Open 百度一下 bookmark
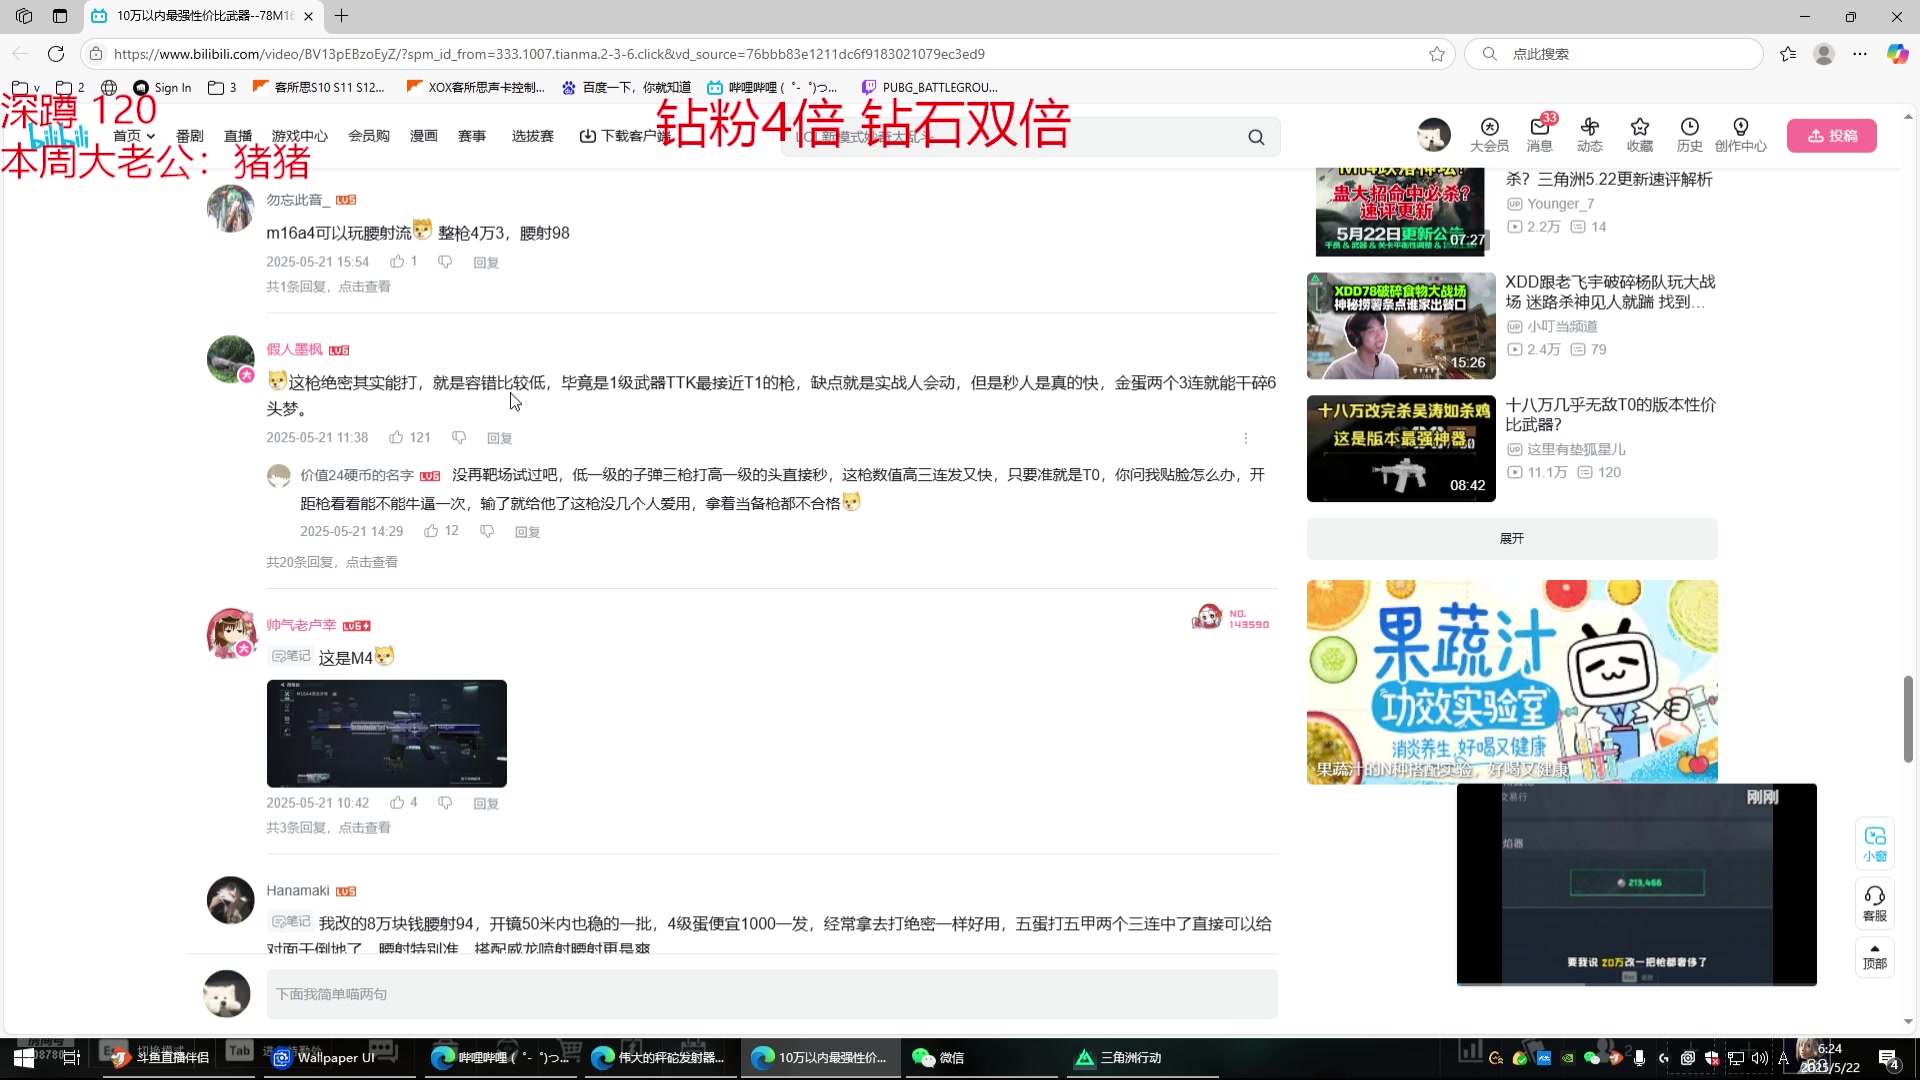Image resolution: width=1920 pixels, height=1080 pixels. tap(627, 88)
